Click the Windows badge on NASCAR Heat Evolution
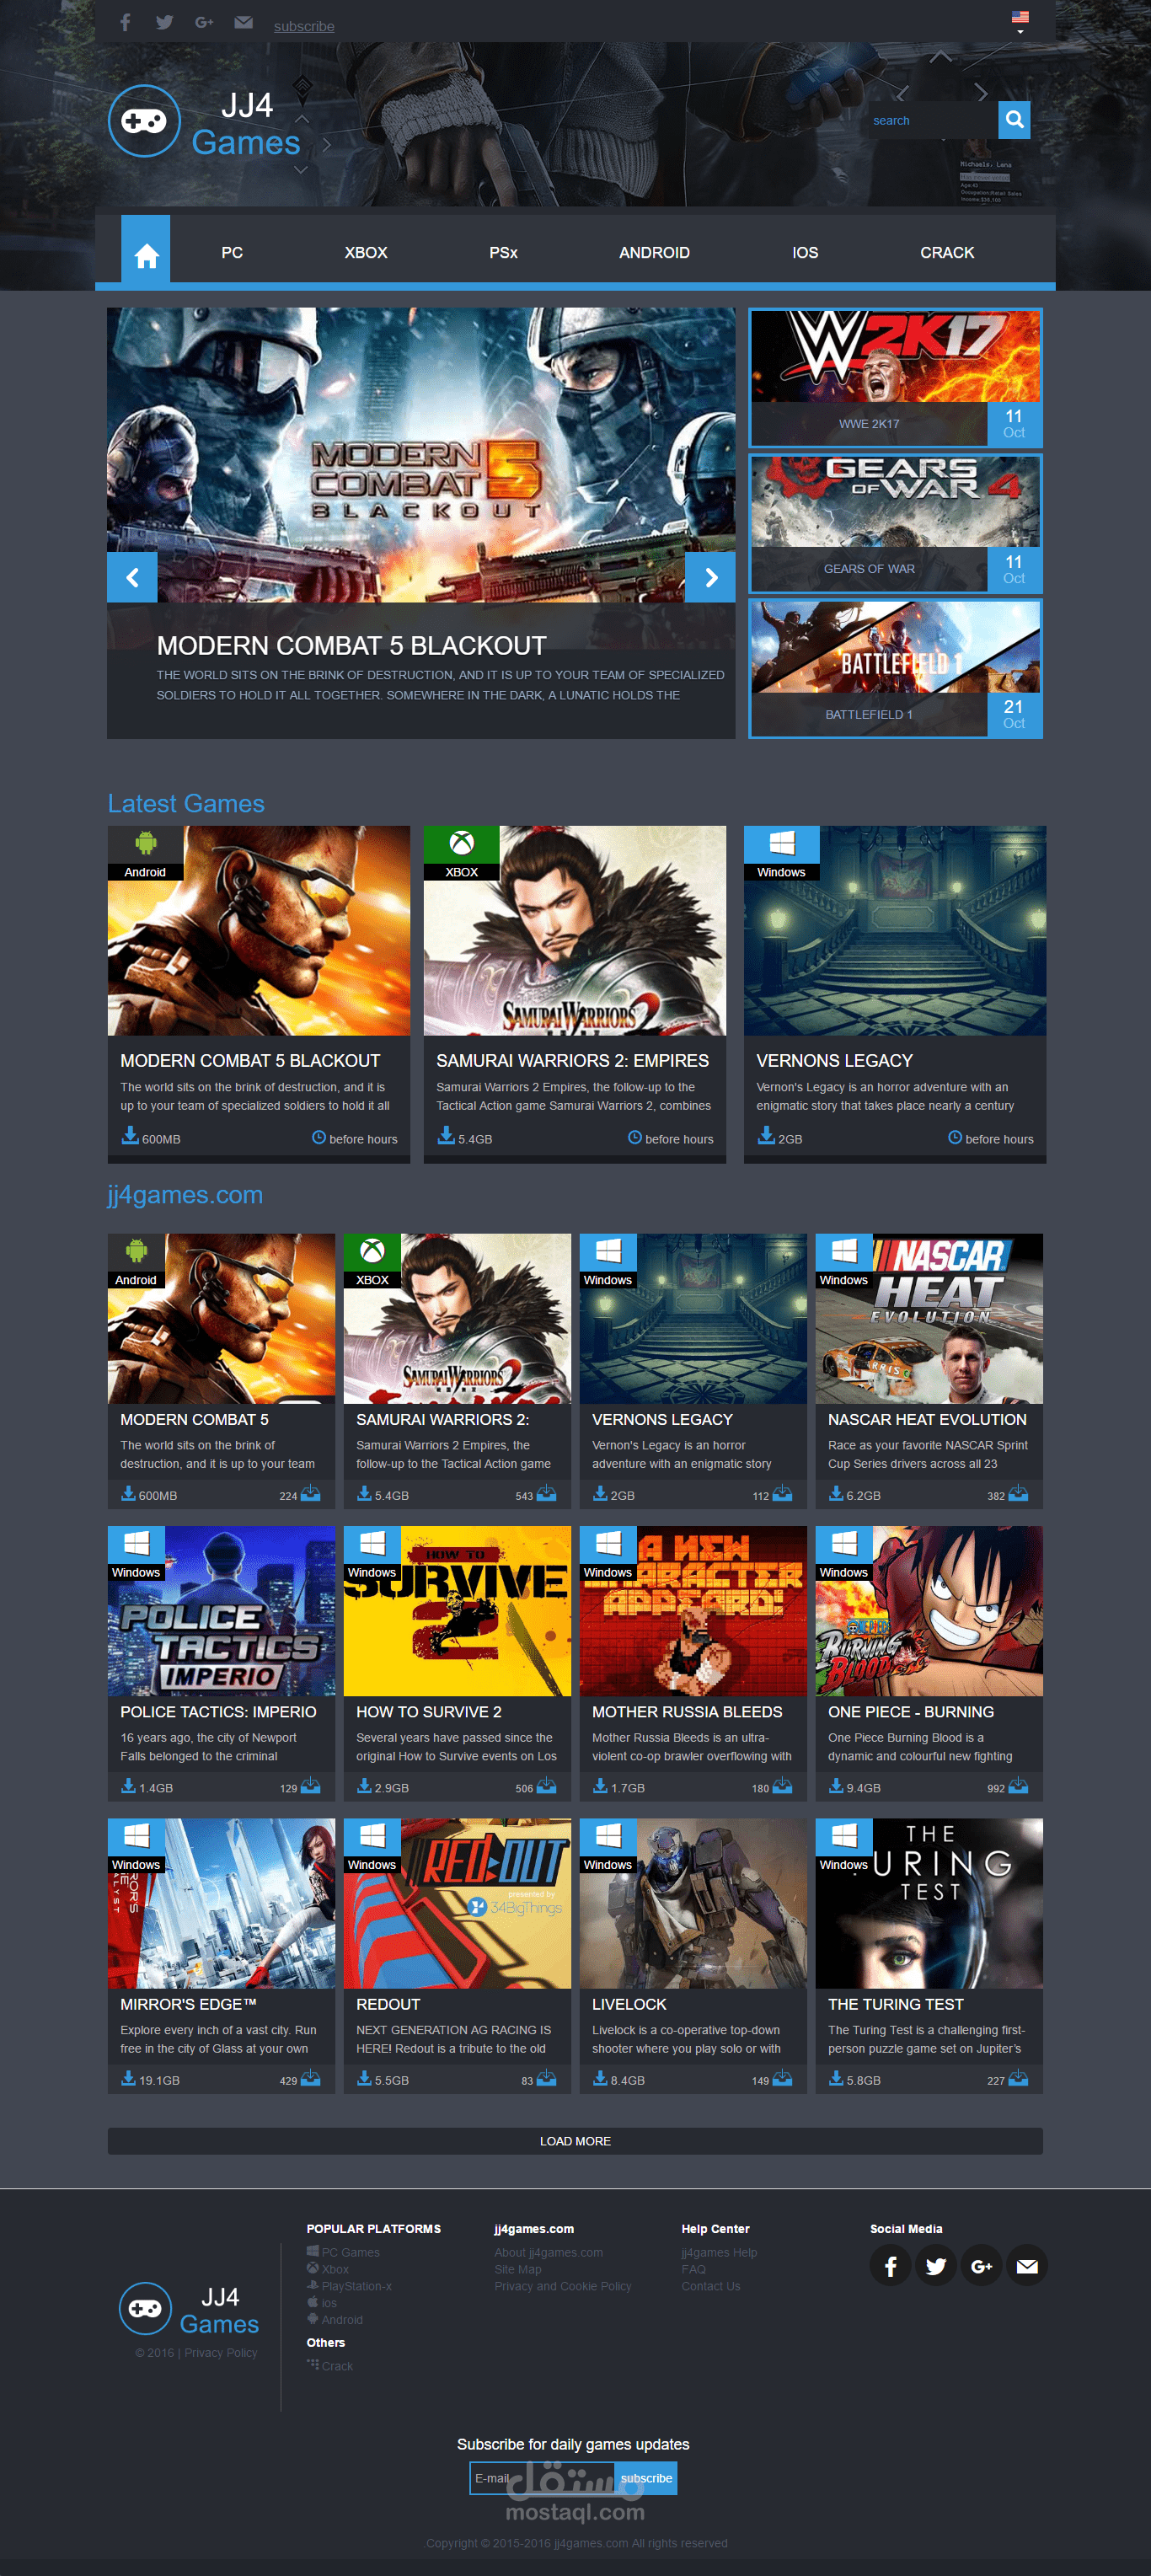The width and height of the screenshot is (1151, 2576). click(844, 1261)
